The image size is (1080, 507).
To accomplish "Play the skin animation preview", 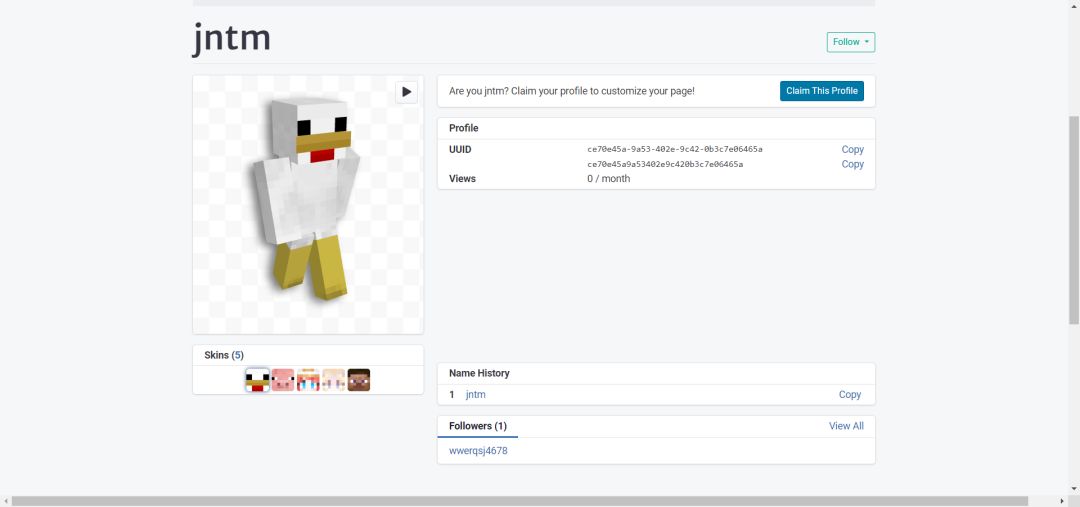I will tap(406, 92).
